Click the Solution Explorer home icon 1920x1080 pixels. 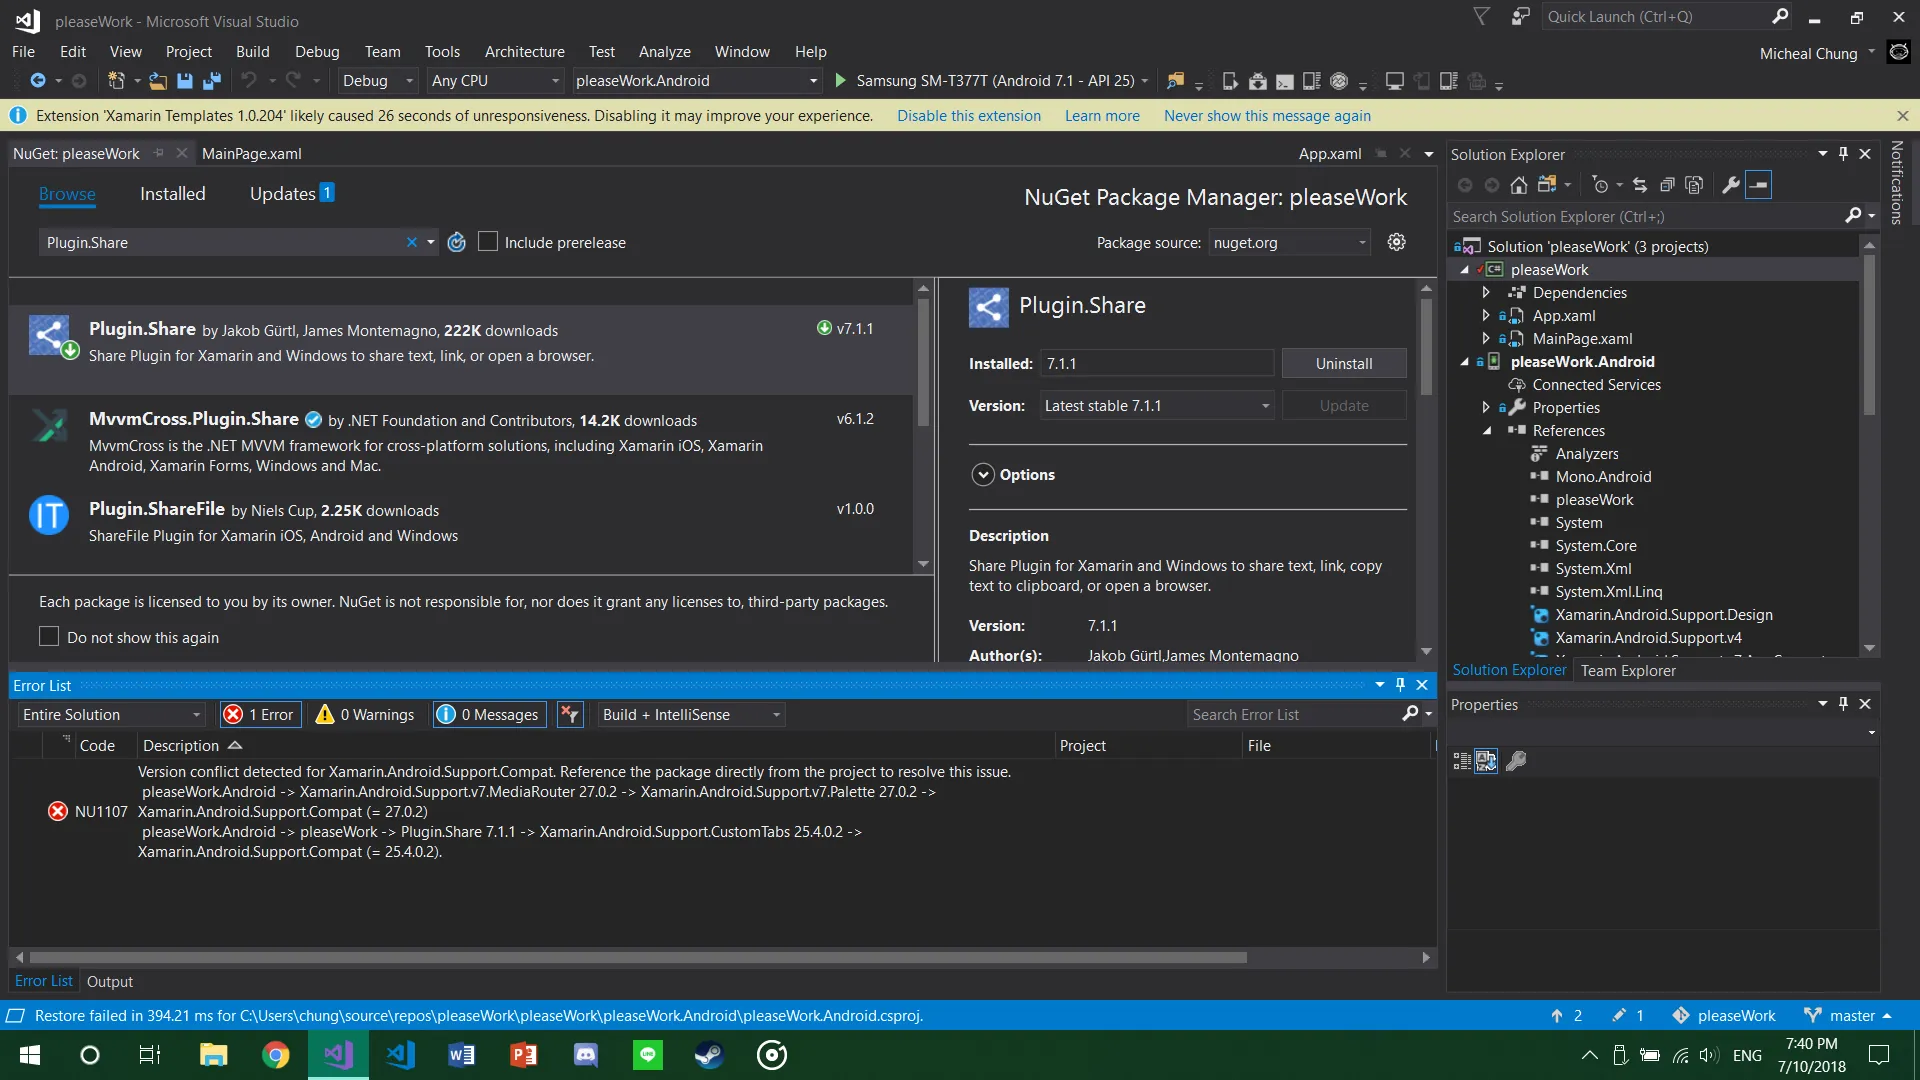pyautogui.click(x=1518, y=185)
